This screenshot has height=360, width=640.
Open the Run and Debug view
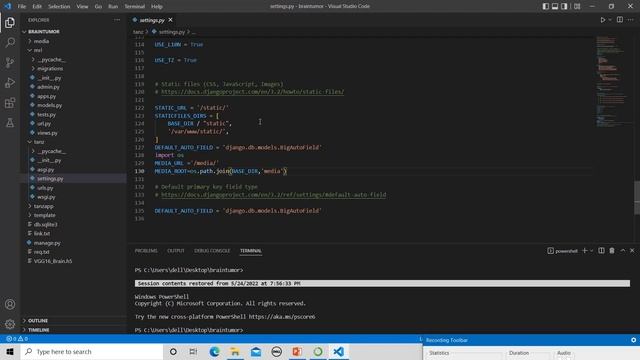10,82
